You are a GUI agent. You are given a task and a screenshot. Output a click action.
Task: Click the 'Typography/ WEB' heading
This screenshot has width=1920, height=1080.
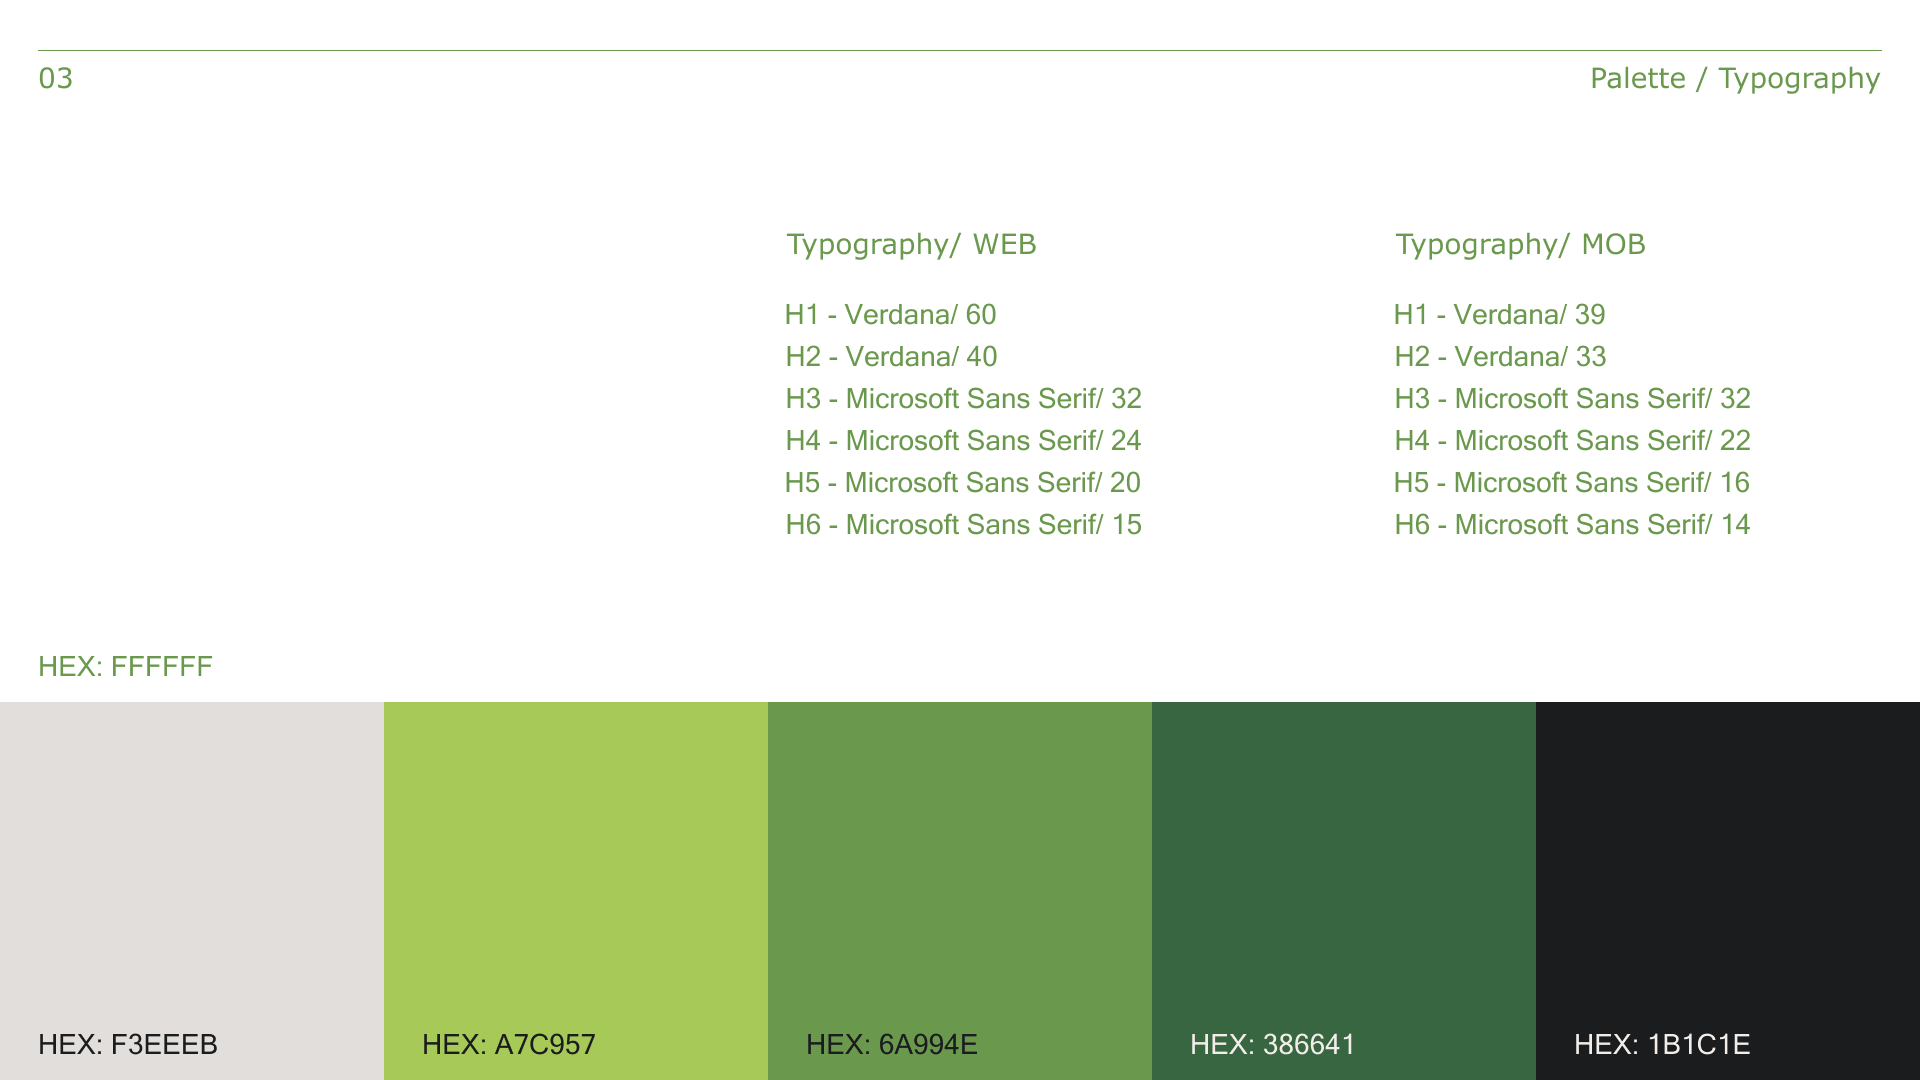[911, 245]
